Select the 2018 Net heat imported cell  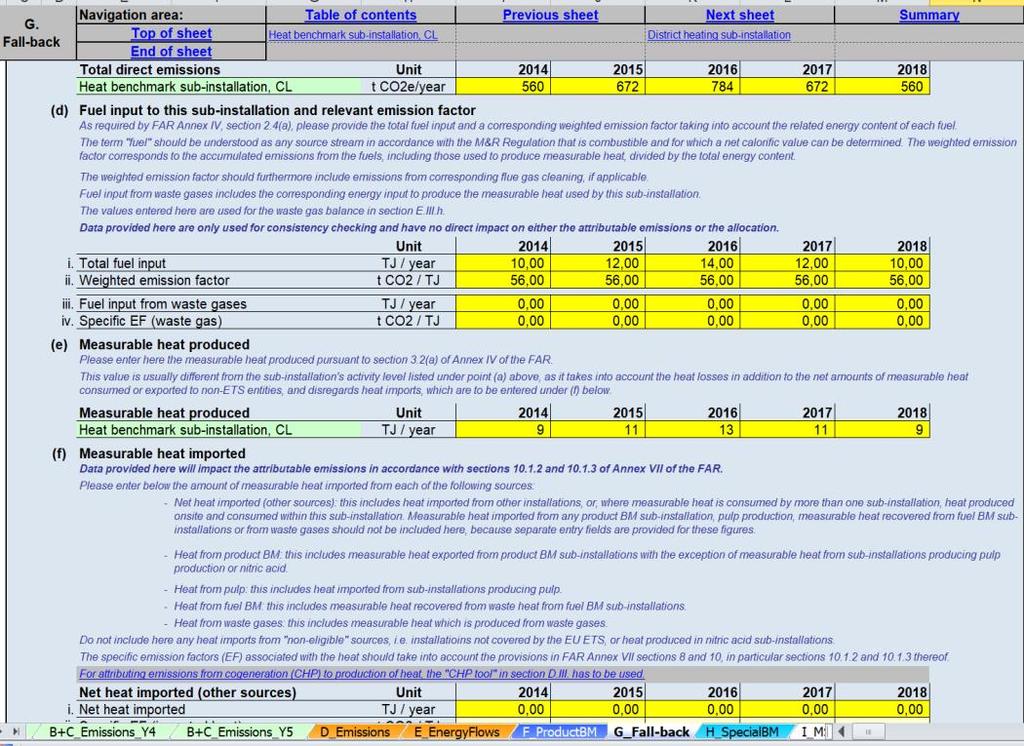point(882,709)
